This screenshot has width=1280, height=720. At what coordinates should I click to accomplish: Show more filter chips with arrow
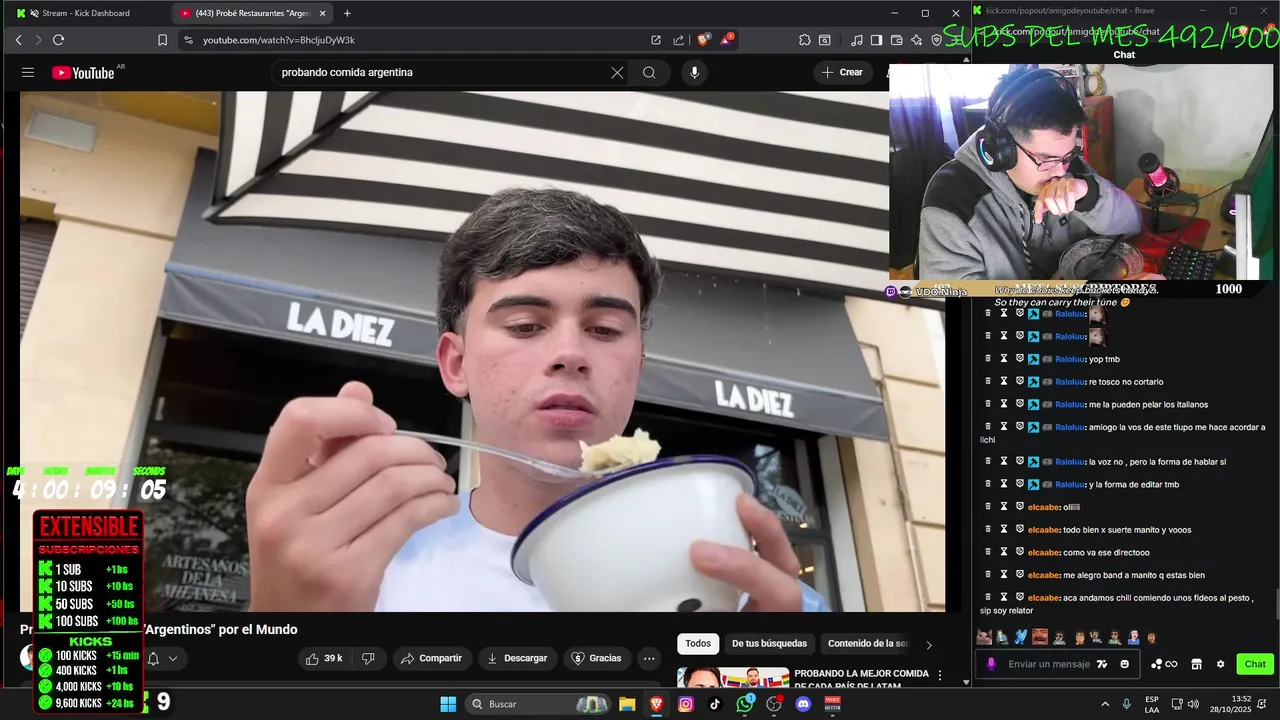[x=928, y=645]
